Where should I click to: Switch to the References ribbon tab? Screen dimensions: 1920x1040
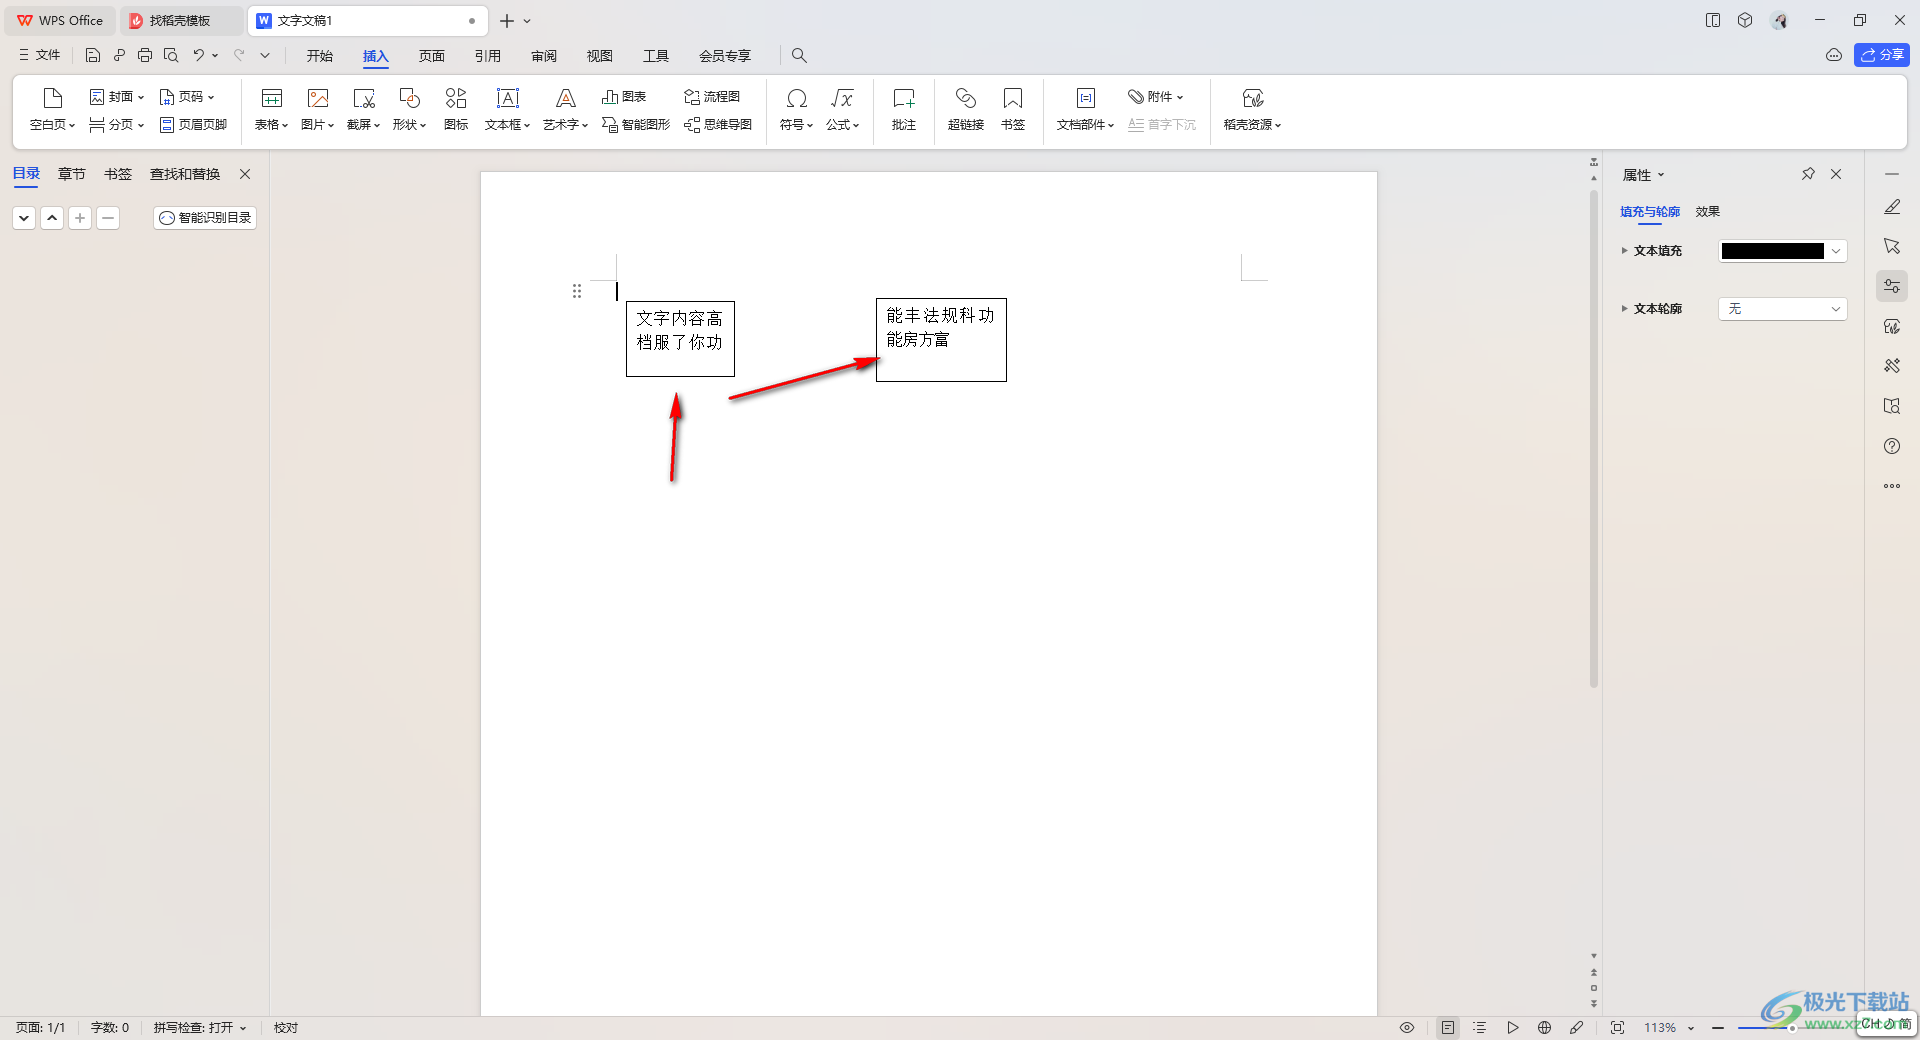point(488,56)
